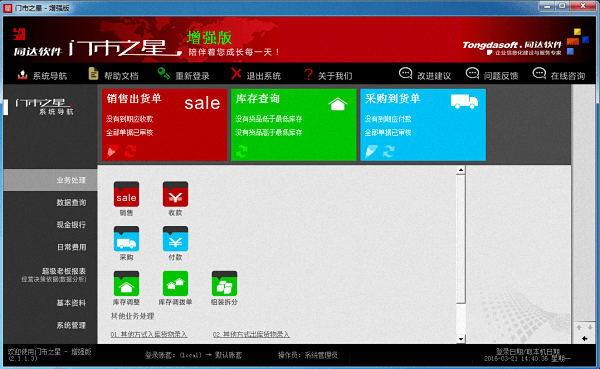
Task: Click the 没有货品高于最低库存 text
Action: pyautogui.click(x=269, y=132)
